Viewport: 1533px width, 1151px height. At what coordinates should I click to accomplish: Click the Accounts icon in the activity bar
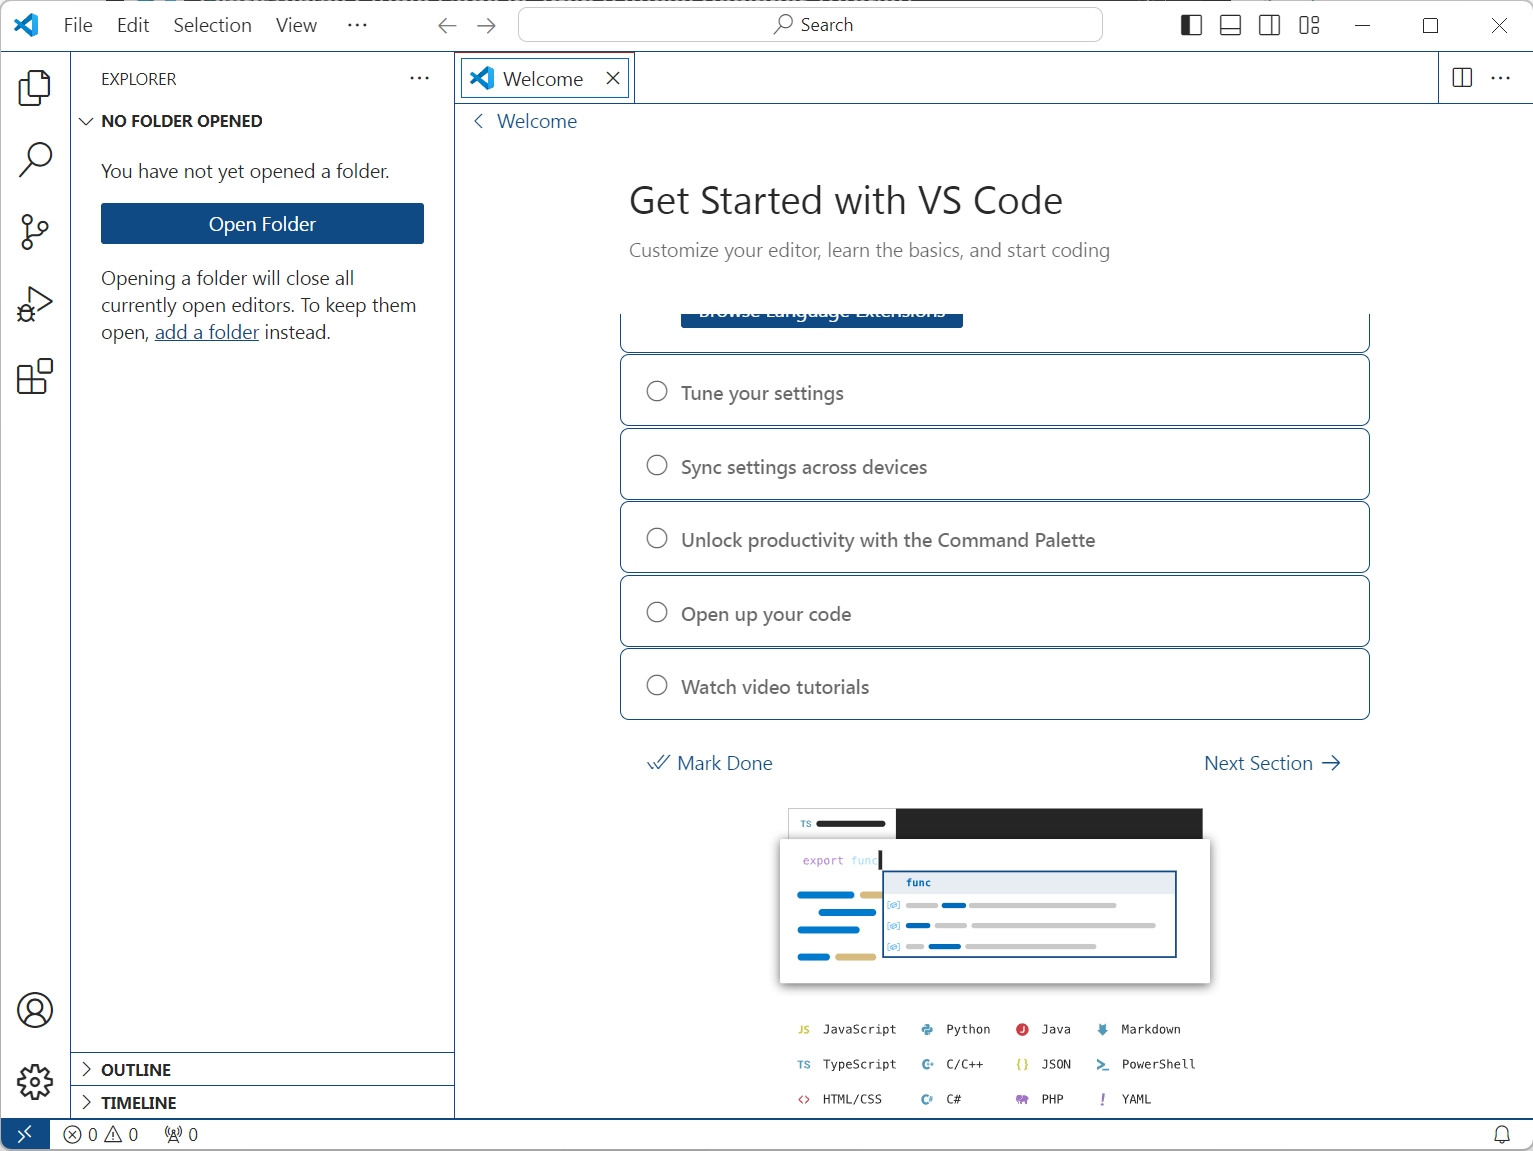point(35,1010)
